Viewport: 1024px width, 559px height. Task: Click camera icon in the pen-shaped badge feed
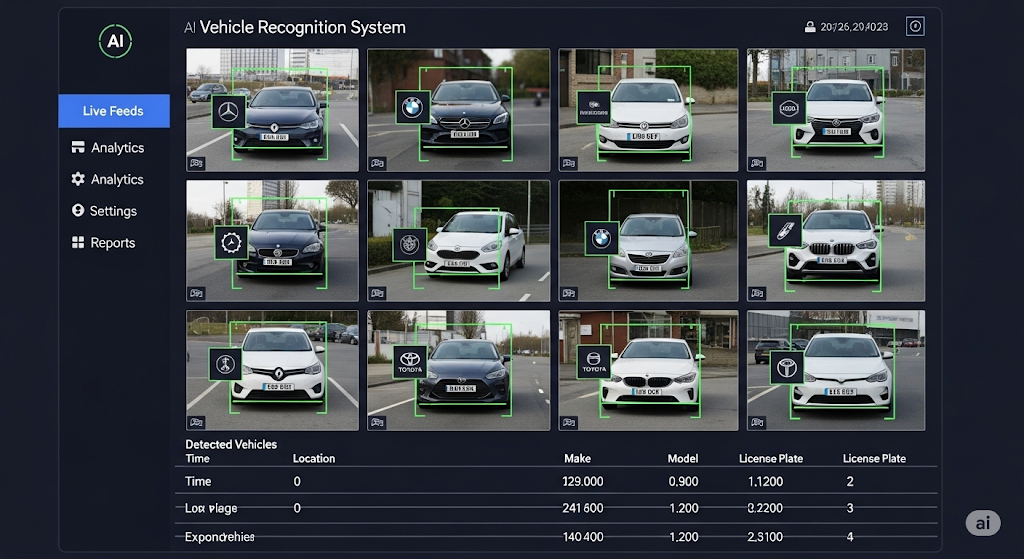pyautogui.click(x=757, y=293)
